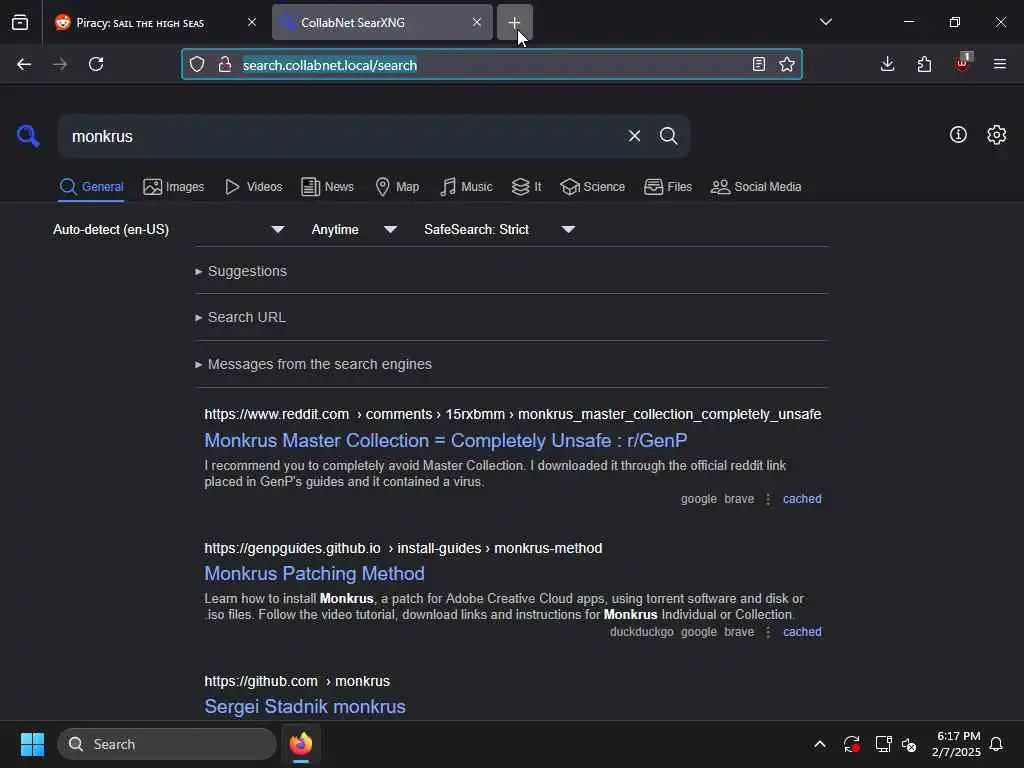1024x768 pixels.
Task: View site connection lock information
Action: (x=225, y=64)
